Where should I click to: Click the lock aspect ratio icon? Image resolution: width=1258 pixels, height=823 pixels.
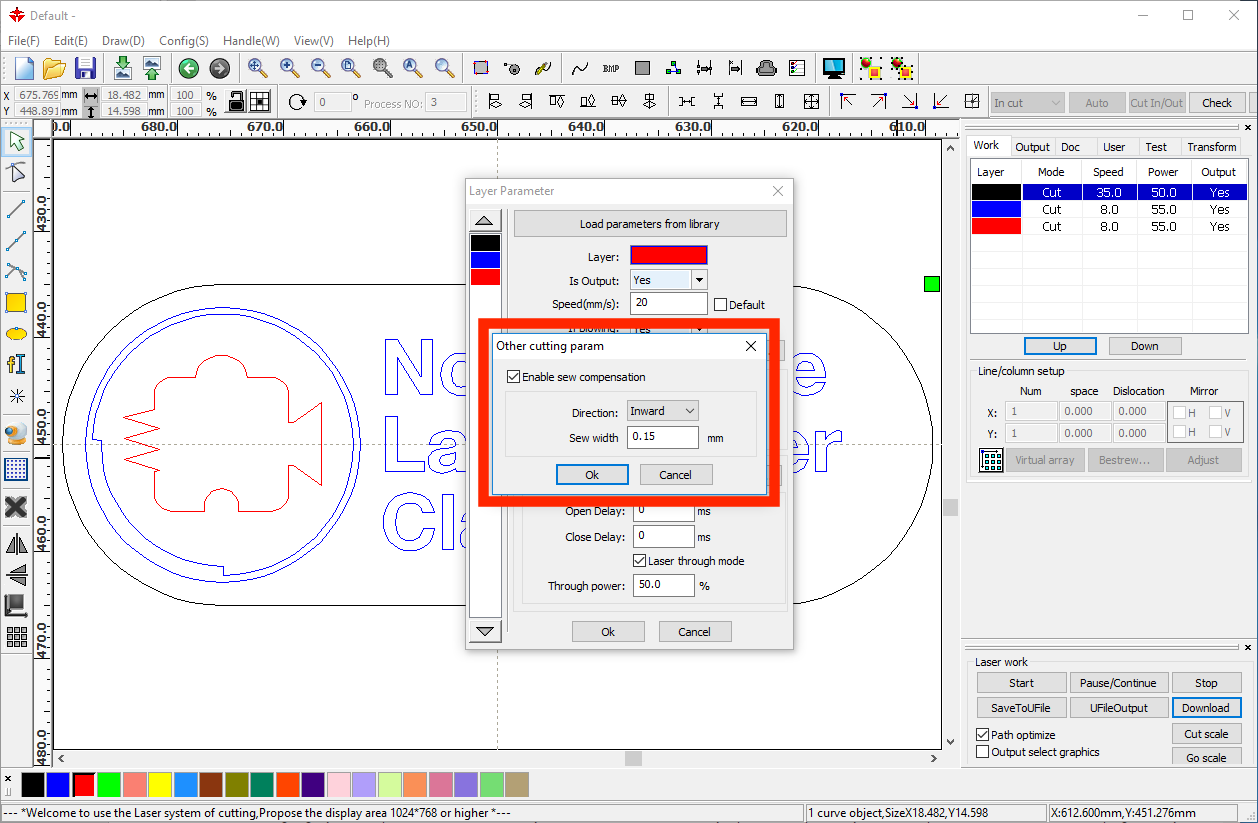point(236,101)
